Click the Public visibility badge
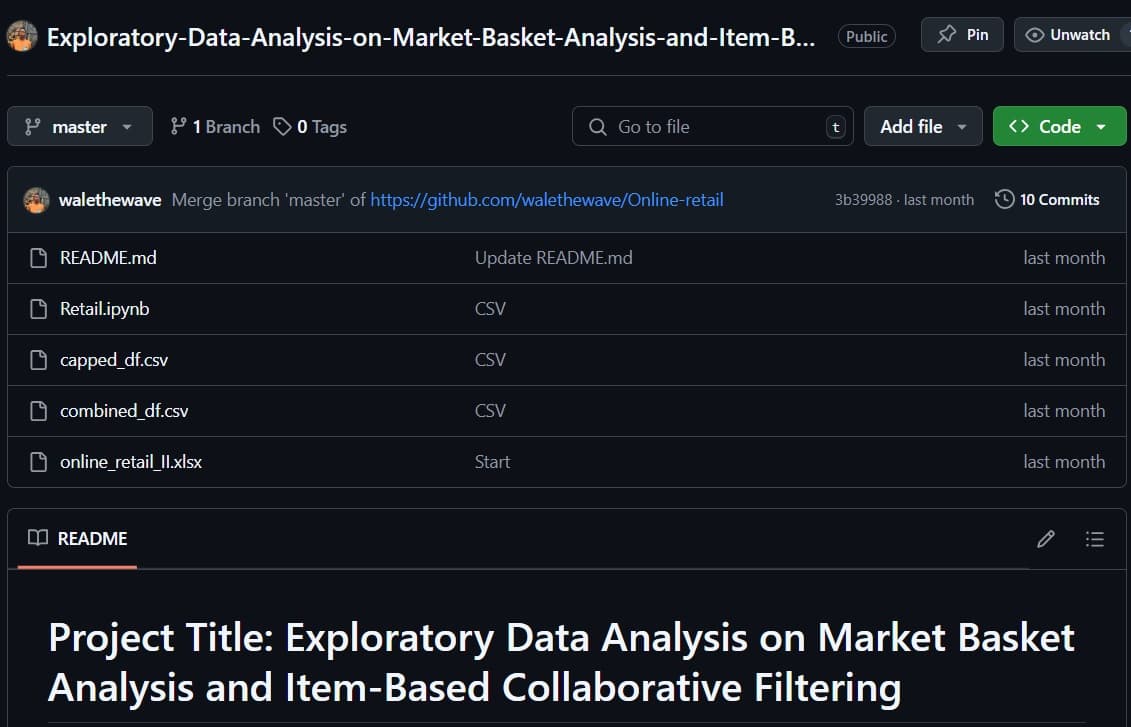The height and width of the screenshot is (727, 1131). (866, 36)
